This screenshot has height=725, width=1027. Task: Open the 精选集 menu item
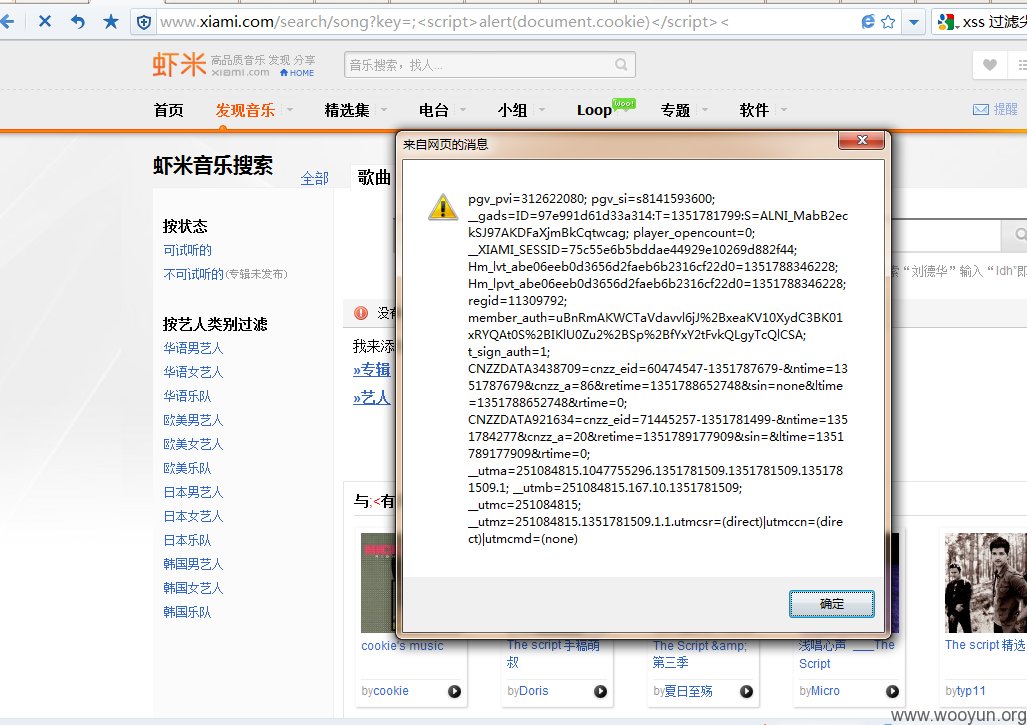(x=347, y=110)
